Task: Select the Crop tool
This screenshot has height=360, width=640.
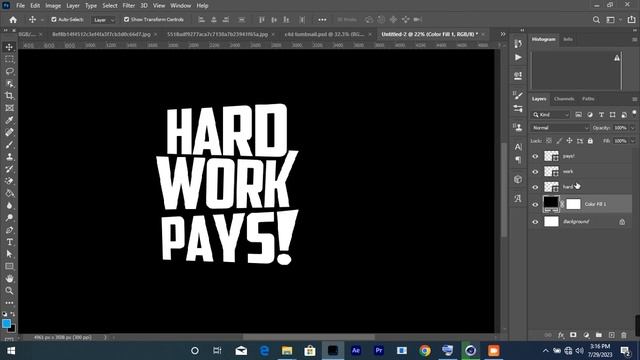Action: [9, 96]
